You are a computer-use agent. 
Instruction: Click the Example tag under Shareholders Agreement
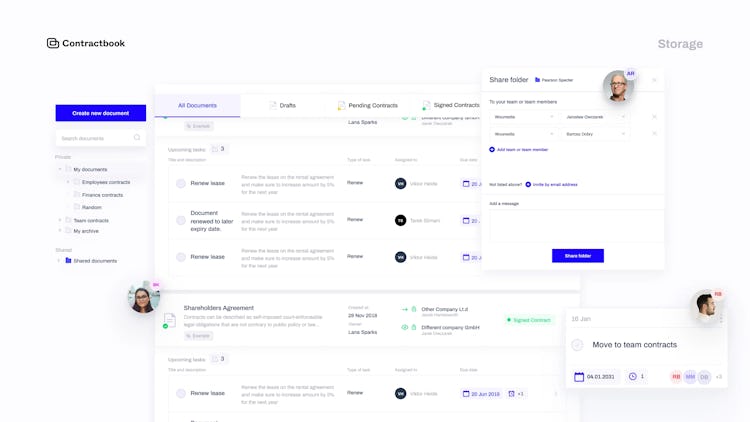[199, 335]
